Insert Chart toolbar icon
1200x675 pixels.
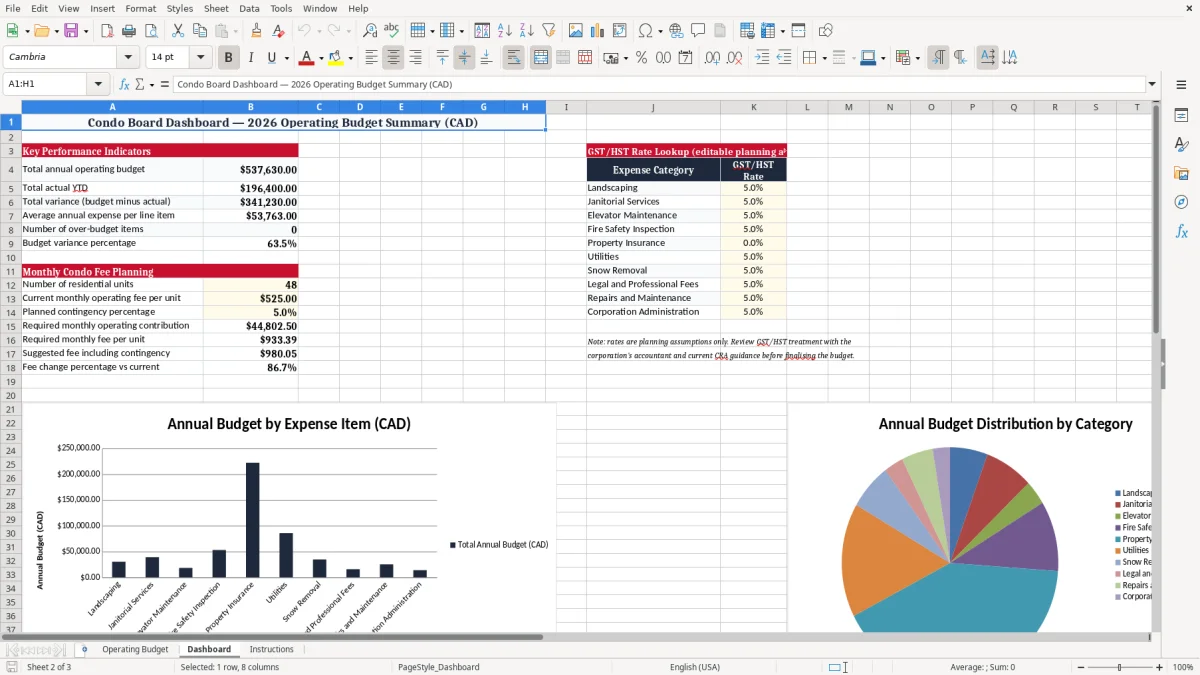[598, 31]
